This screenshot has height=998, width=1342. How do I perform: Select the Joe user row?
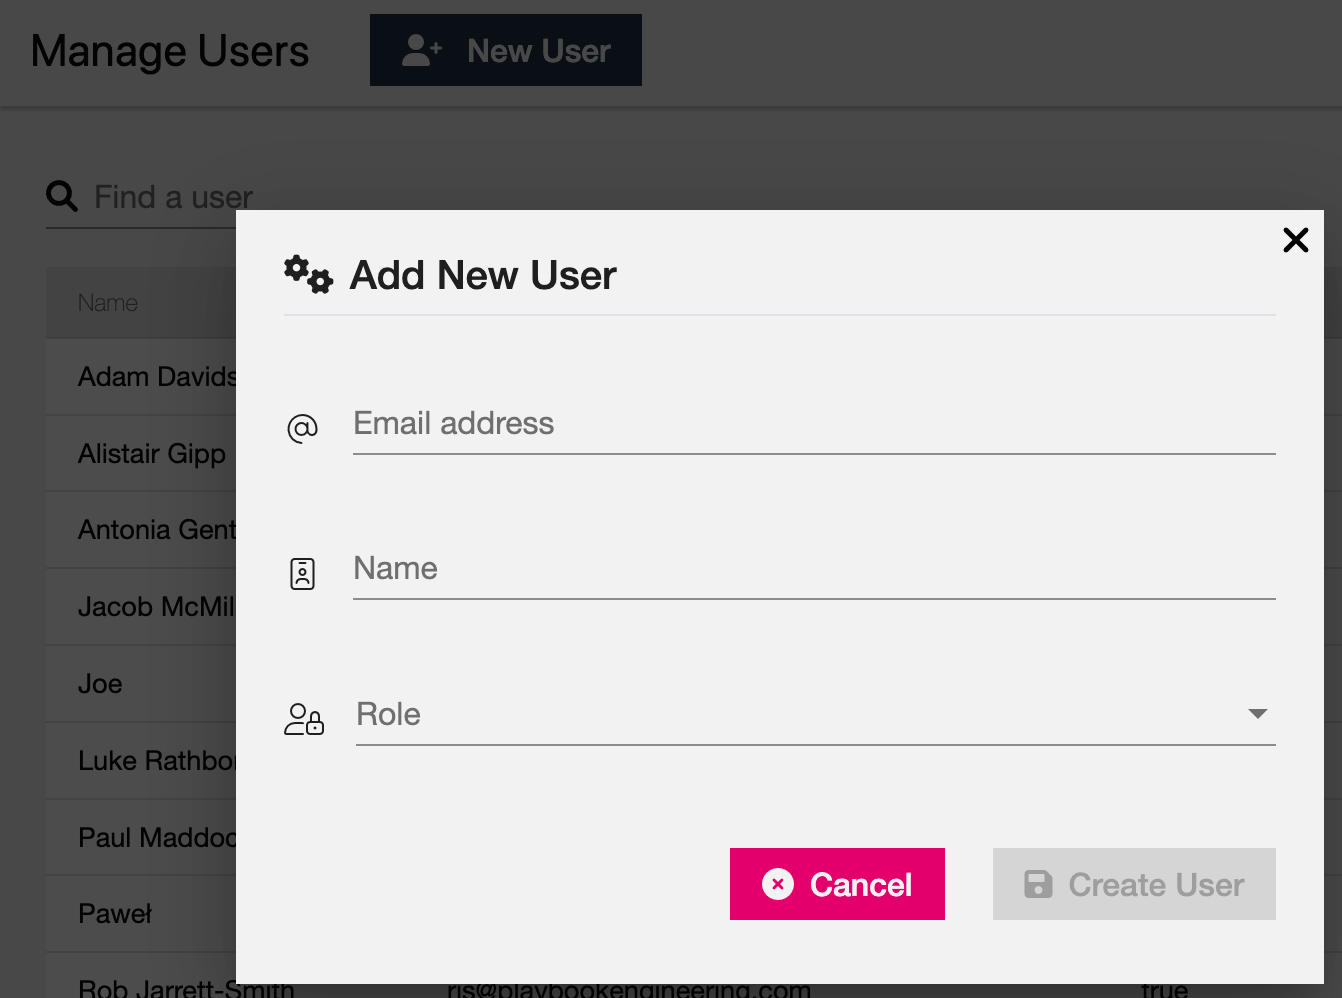click(x=141, y=684)
